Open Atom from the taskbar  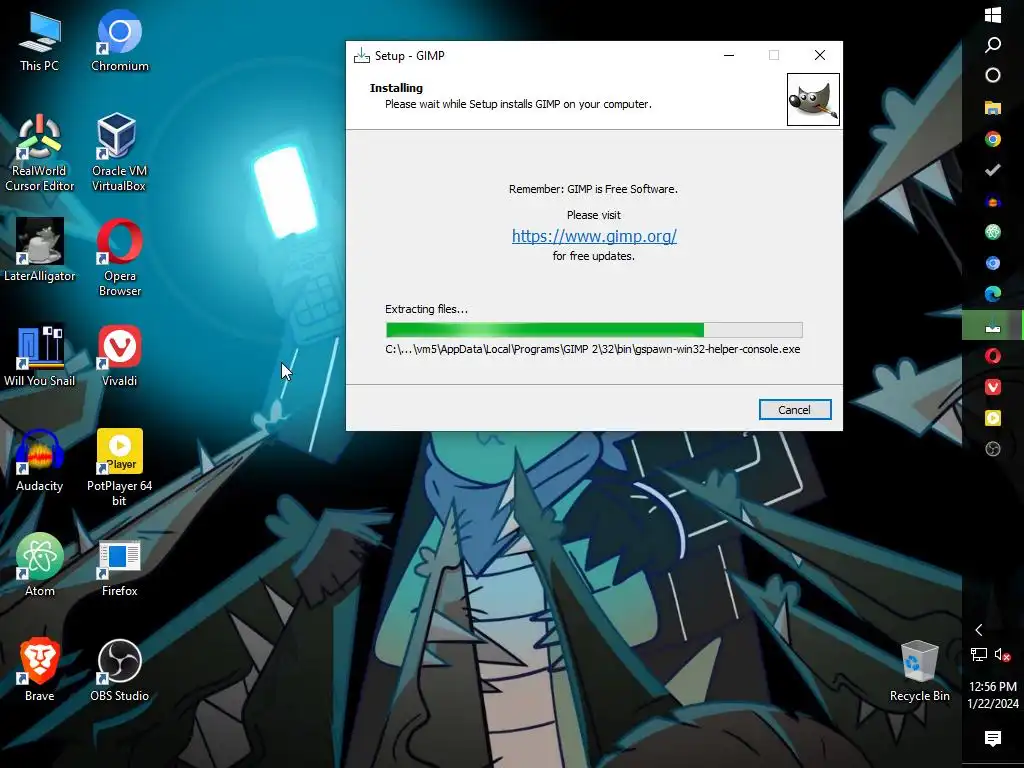(993, 232)
